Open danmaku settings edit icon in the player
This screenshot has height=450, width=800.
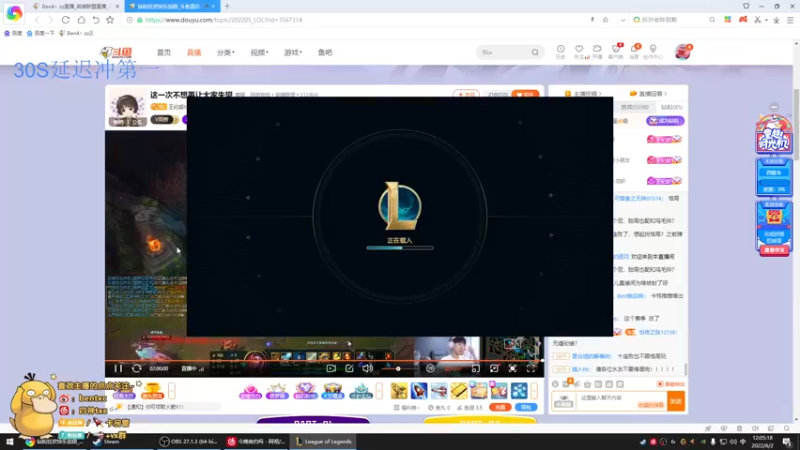(x=349, y=368)
